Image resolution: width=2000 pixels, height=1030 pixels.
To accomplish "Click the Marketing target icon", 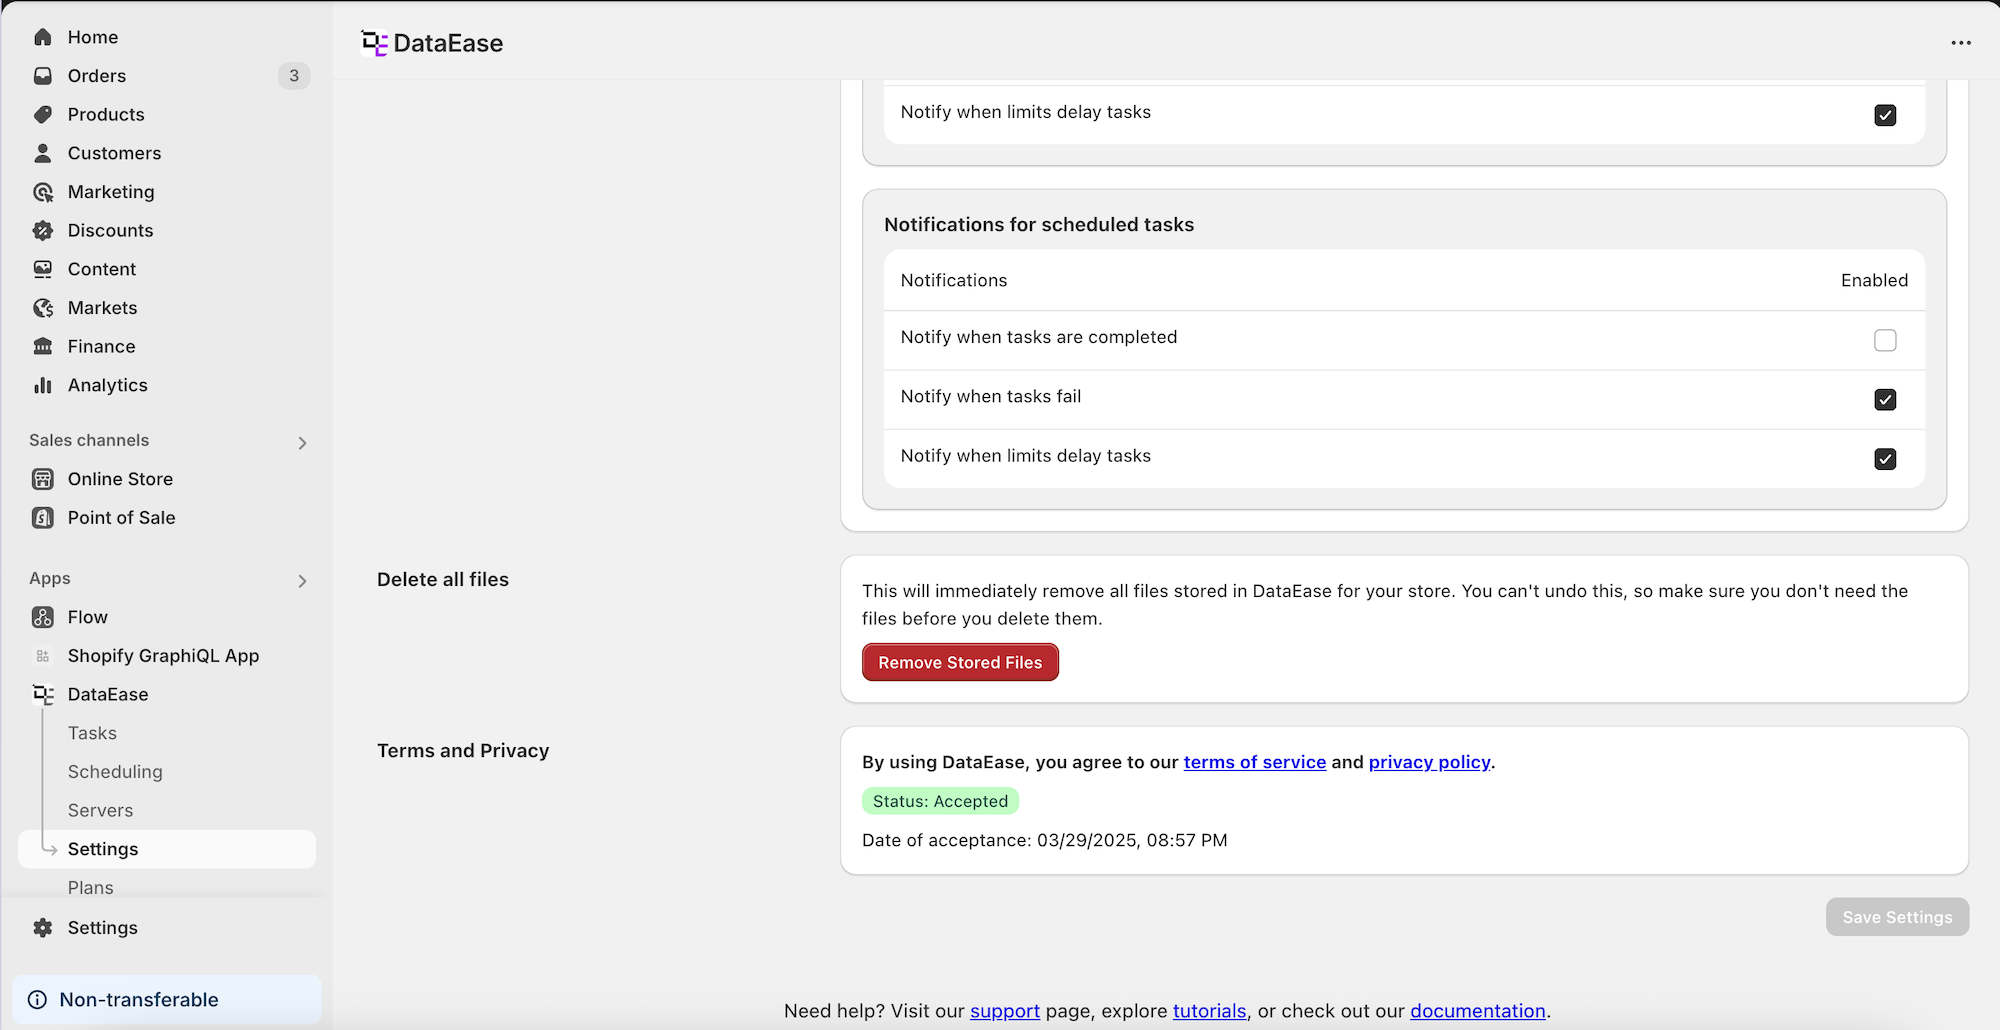I will 43,192.
